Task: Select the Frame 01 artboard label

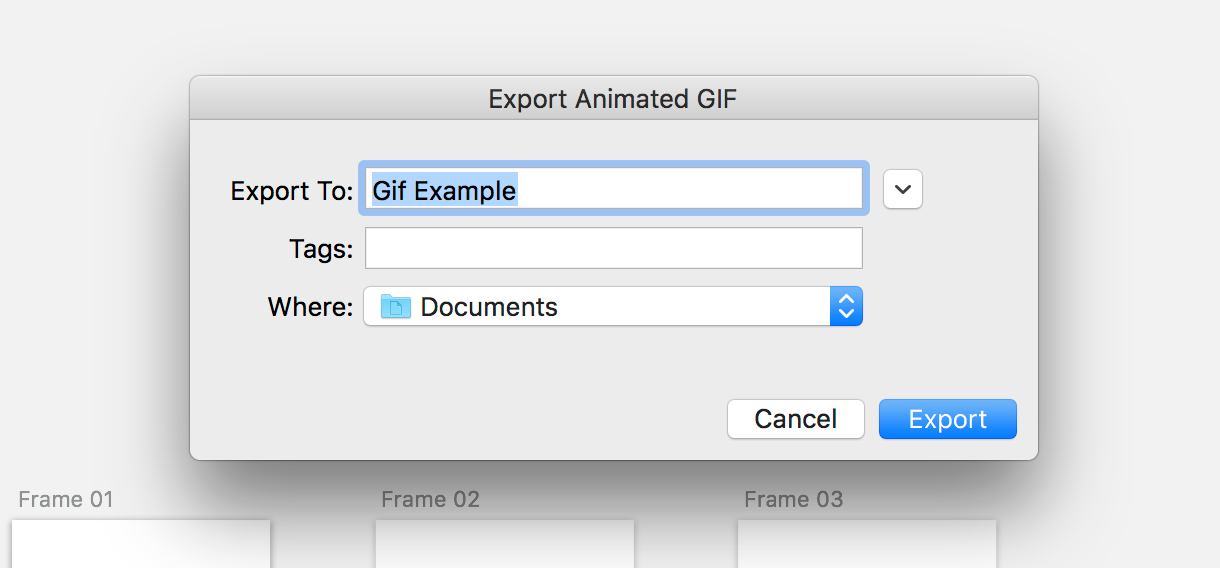Action: point(66,499)
